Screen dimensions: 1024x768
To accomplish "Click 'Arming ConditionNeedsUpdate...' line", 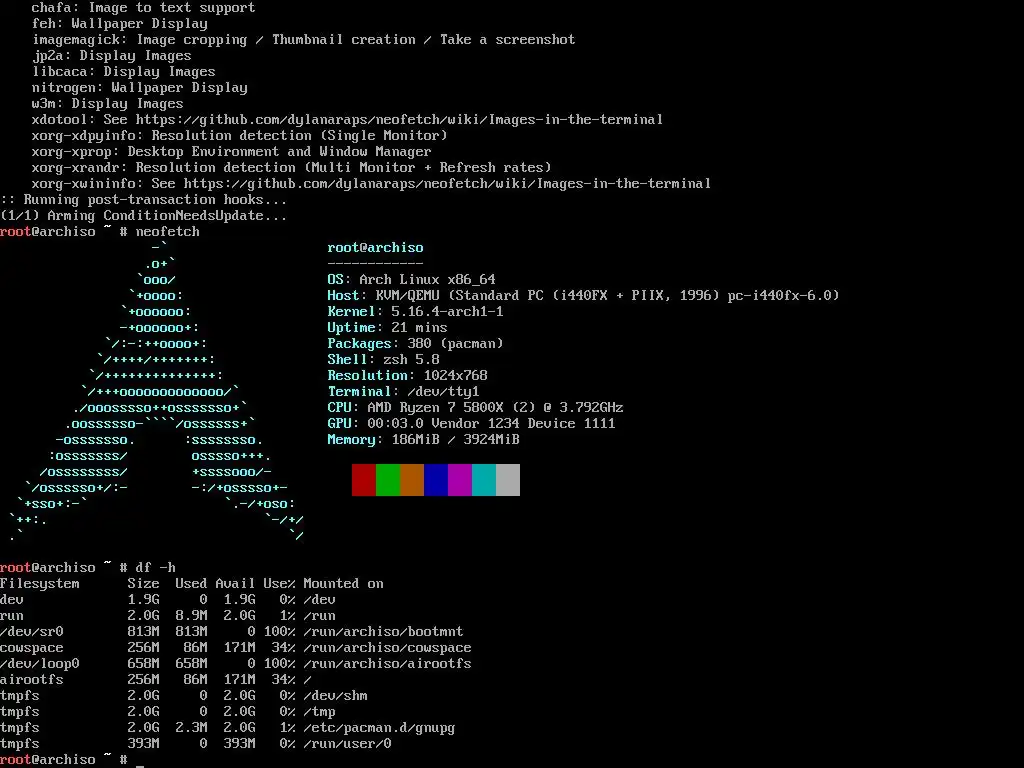I will [144, 216].
